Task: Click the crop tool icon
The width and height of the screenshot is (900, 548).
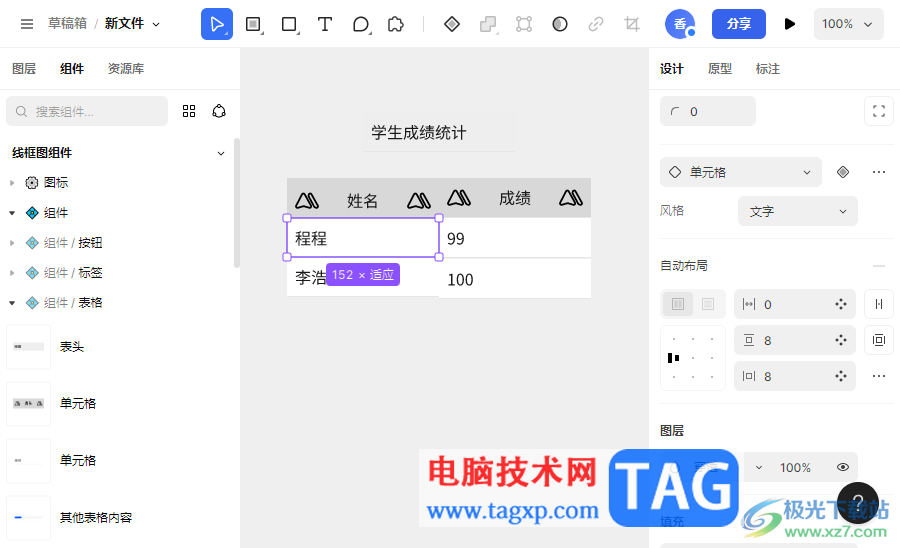Action: coord(632,24)
